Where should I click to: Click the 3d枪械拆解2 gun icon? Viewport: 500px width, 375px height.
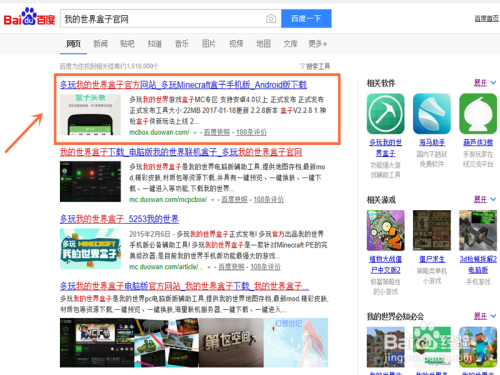[x=478, y=230]
